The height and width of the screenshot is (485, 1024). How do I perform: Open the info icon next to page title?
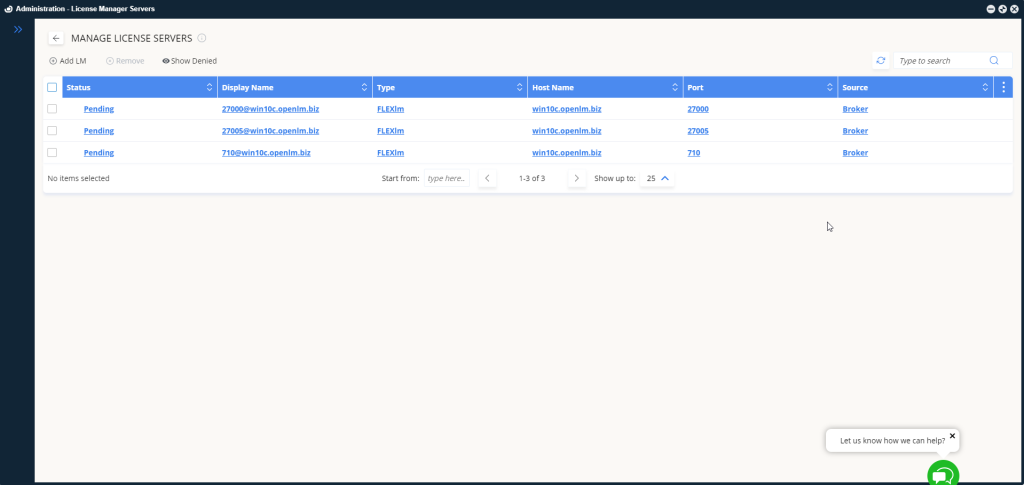pyautogui.click(x=202, y=38)
